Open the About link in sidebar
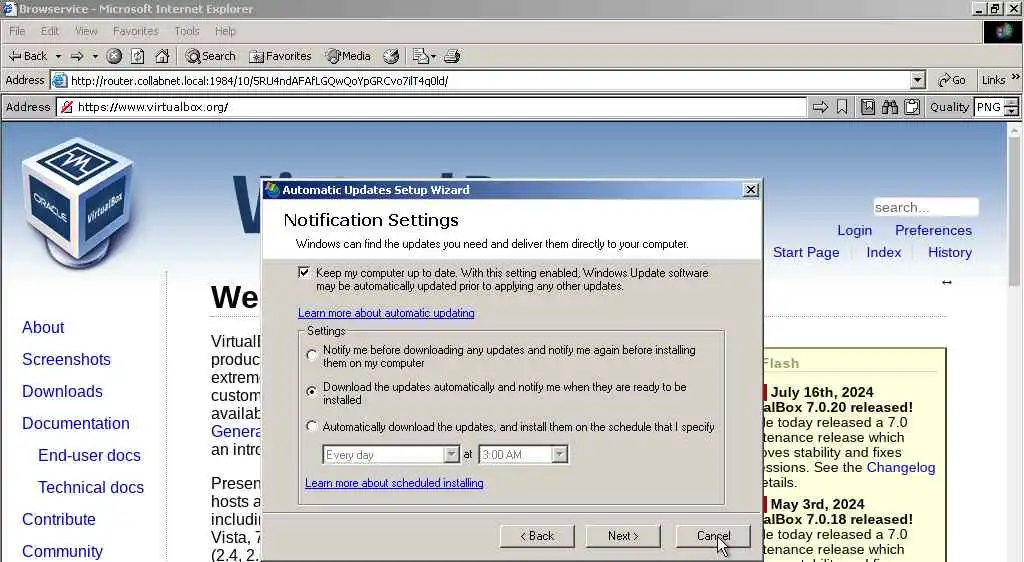 click(42, 327)
